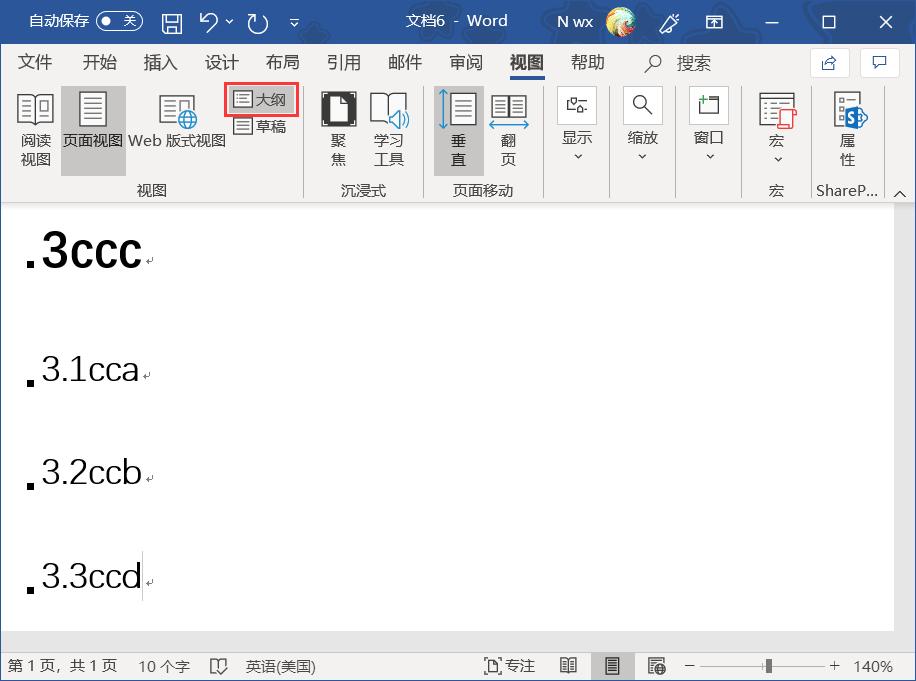Switch to Draft (草稿) view
This screenshot has width=916, height=681.
click(x=260, y=127)
